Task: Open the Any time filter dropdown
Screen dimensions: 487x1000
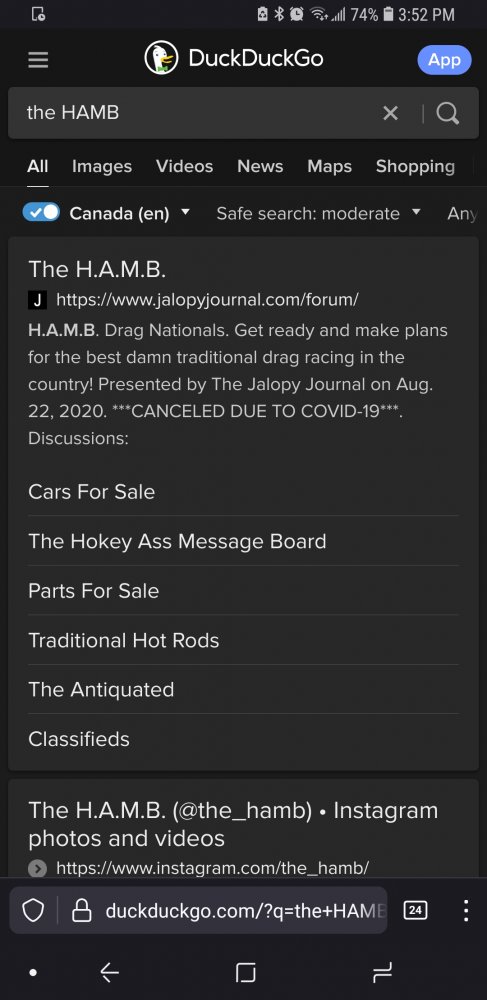Action: pos(463,214)
